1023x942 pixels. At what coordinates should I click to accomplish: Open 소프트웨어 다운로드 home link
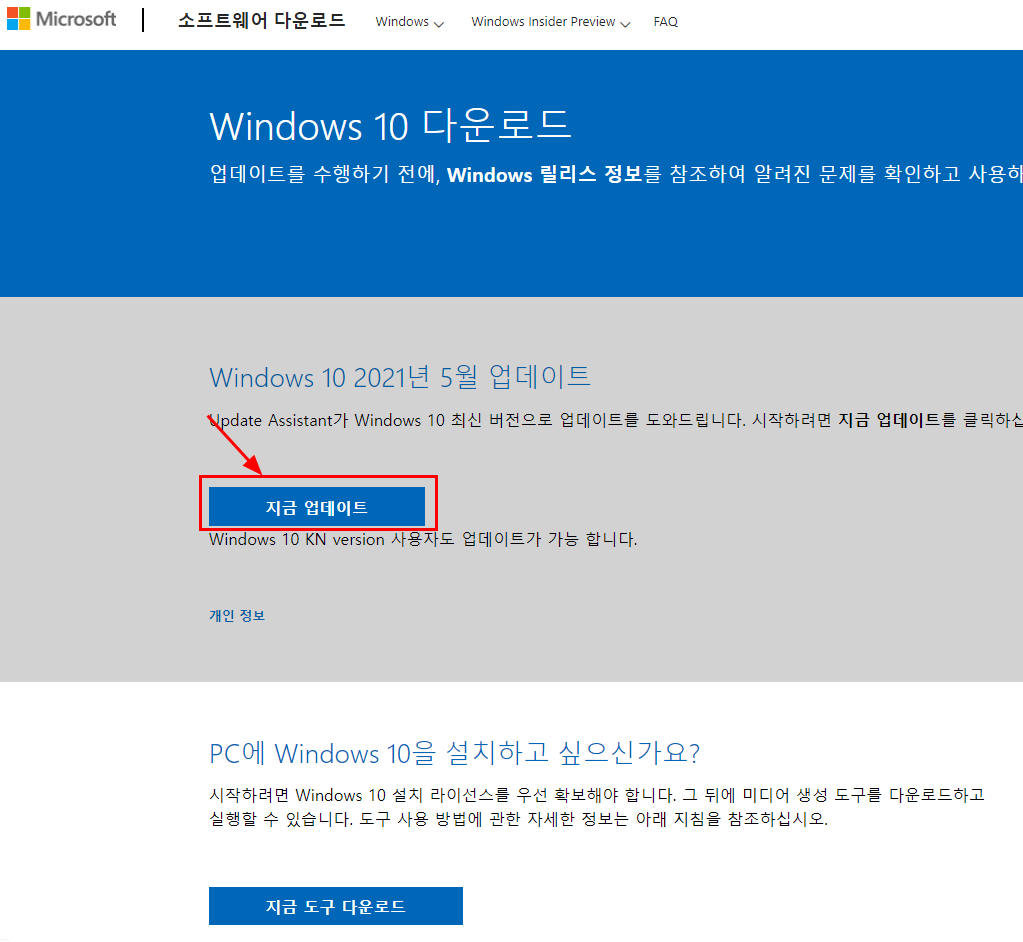point(261,20)
